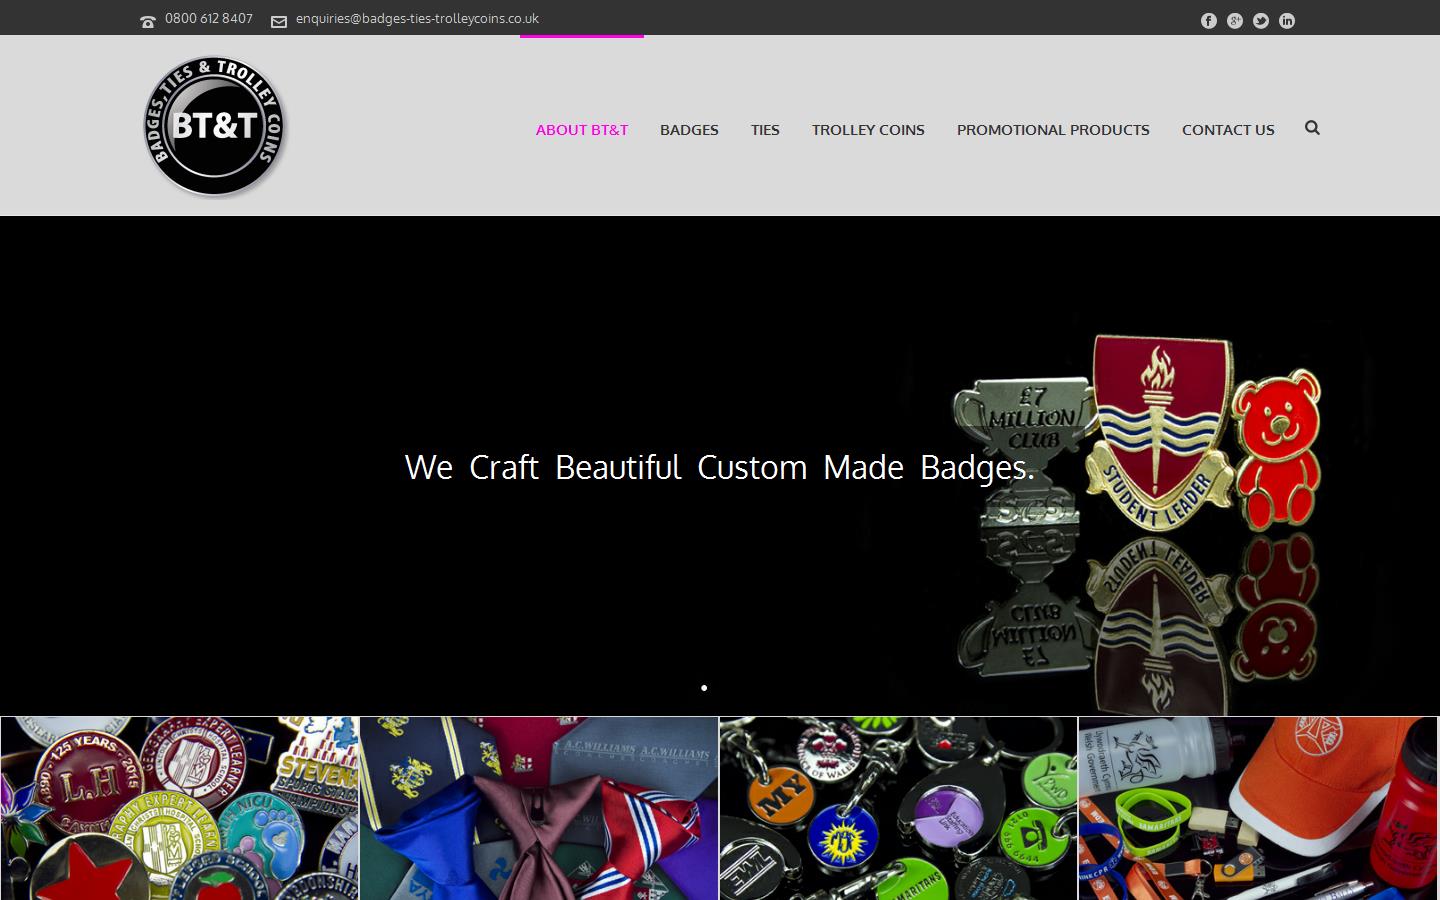
Task: Click the telephone icon in top bar
Action: click(x=148, y=21)
